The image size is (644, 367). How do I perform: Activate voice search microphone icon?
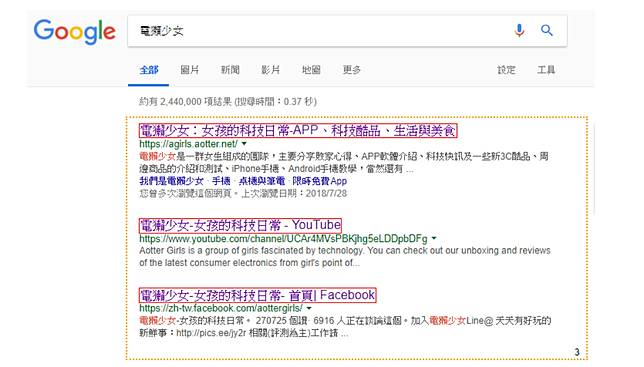point(519,30)
